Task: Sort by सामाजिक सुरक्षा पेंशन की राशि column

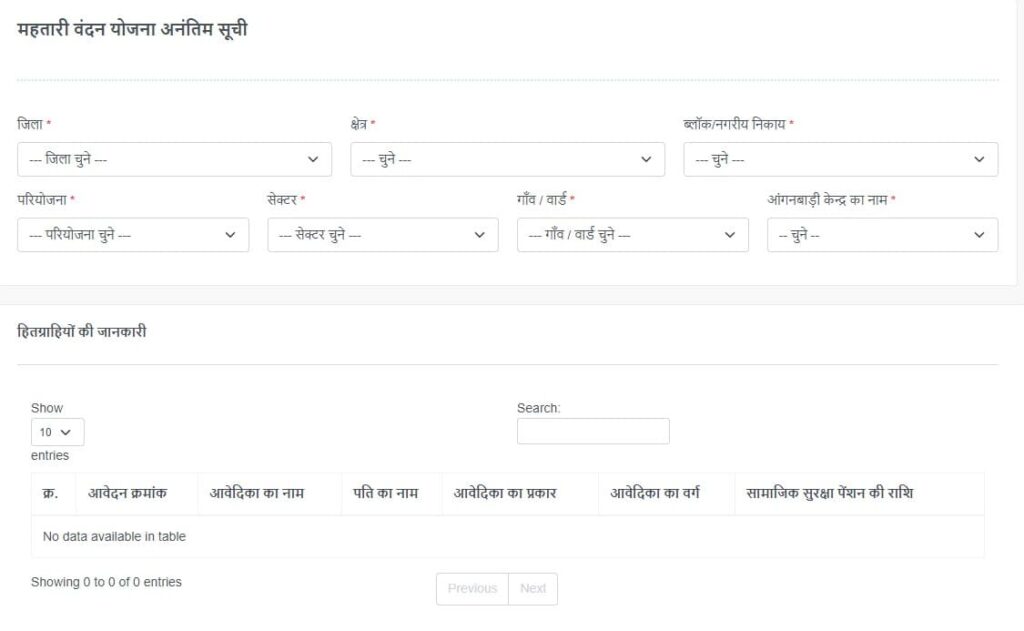Action: (x=830, y=493)
